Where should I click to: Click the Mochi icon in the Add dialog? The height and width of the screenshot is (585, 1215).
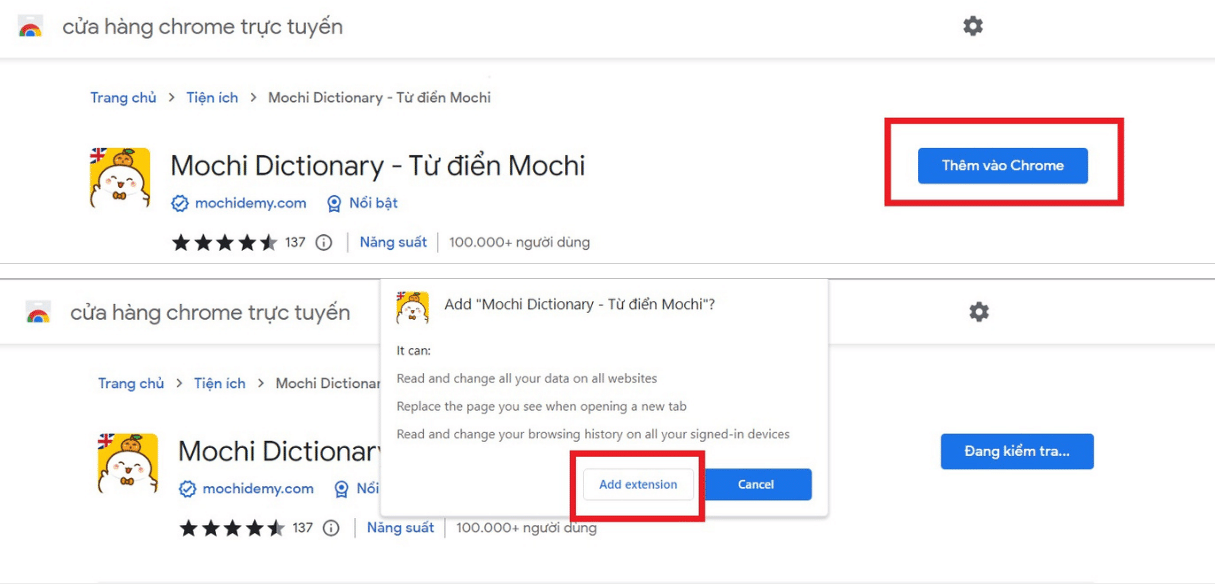click(x=413, y=308)
